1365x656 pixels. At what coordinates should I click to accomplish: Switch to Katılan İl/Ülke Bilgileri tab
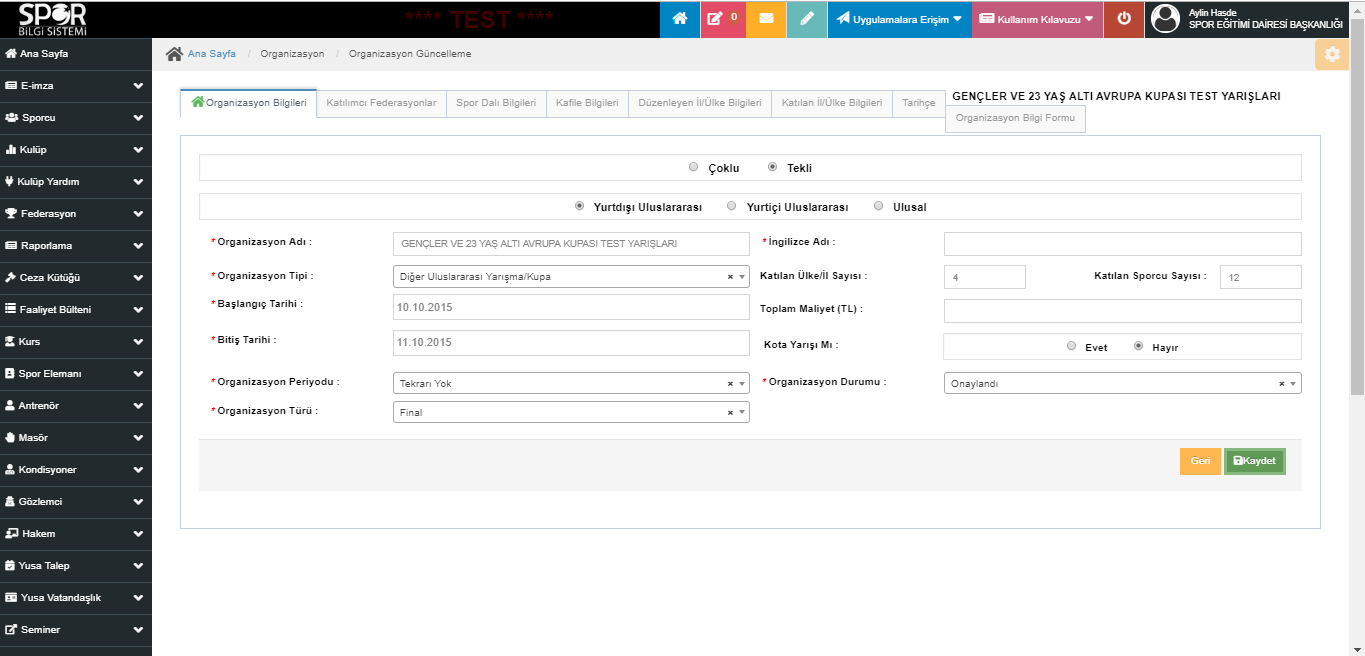pos(832,103)
